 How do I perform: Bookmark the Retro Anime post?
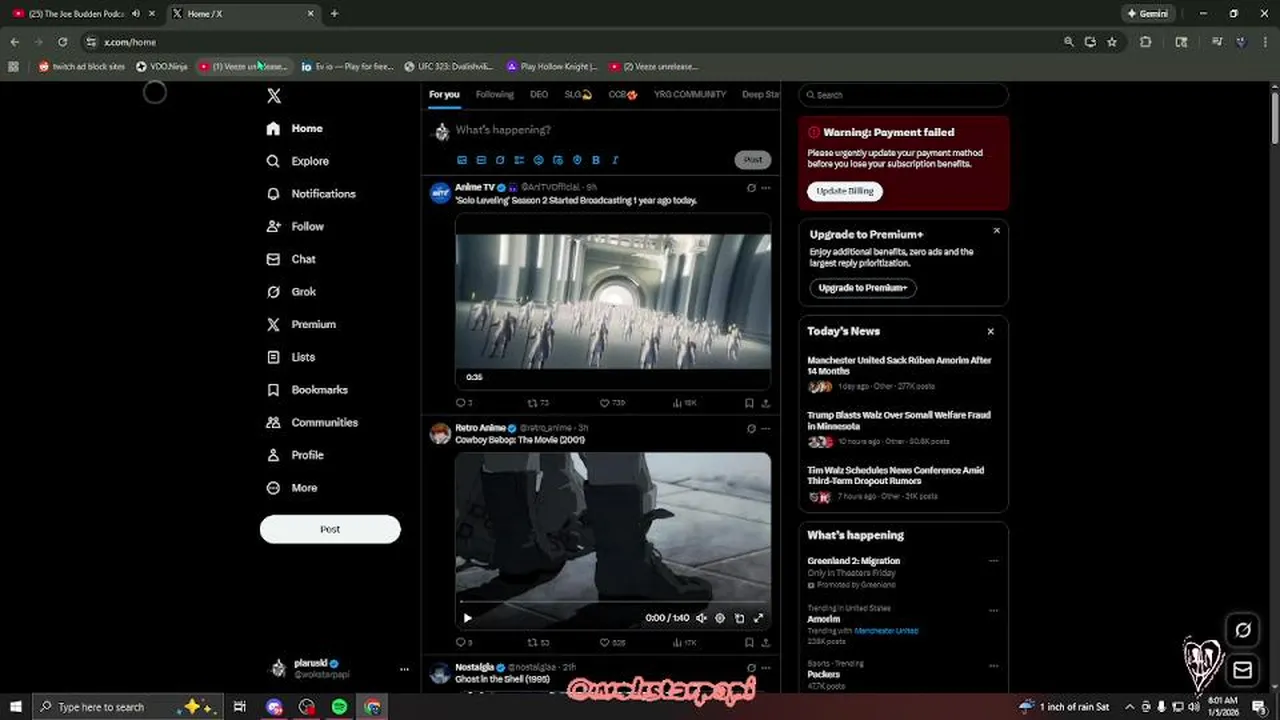coord(749,643)
